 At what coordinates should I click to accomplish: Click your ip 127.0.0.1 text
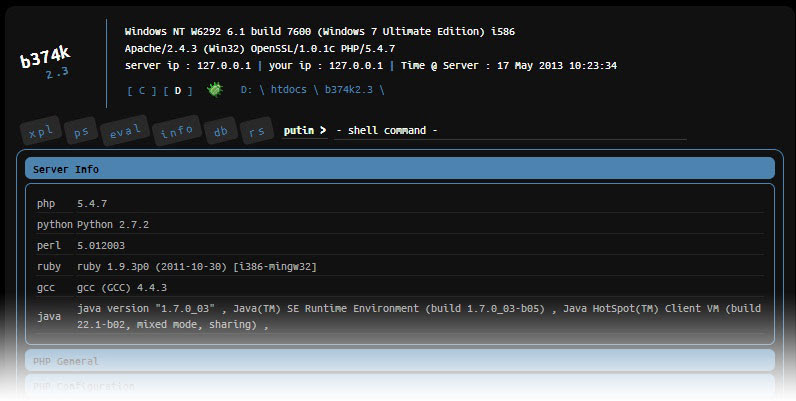click(x=326, y=65)
